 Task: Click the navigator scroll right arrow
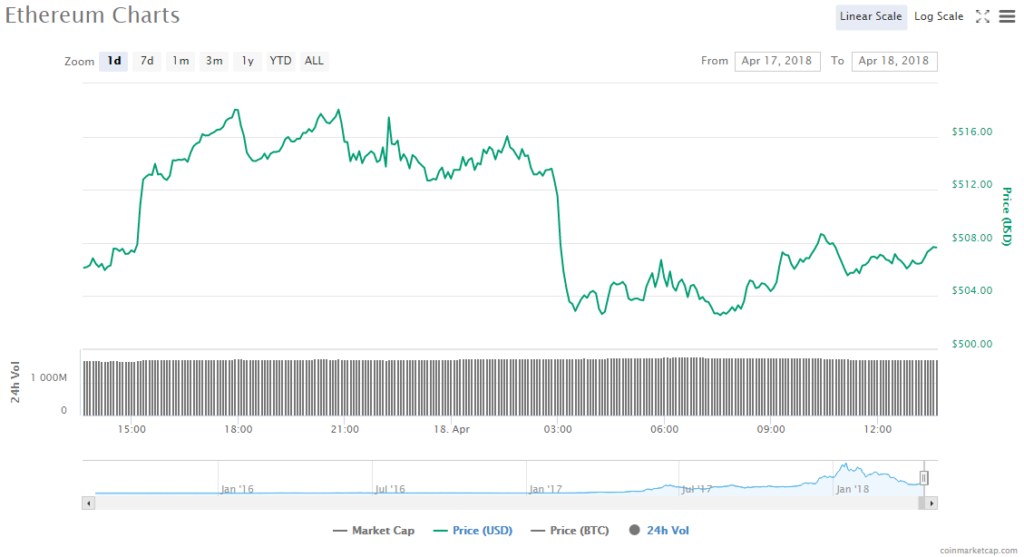[932, 503]
